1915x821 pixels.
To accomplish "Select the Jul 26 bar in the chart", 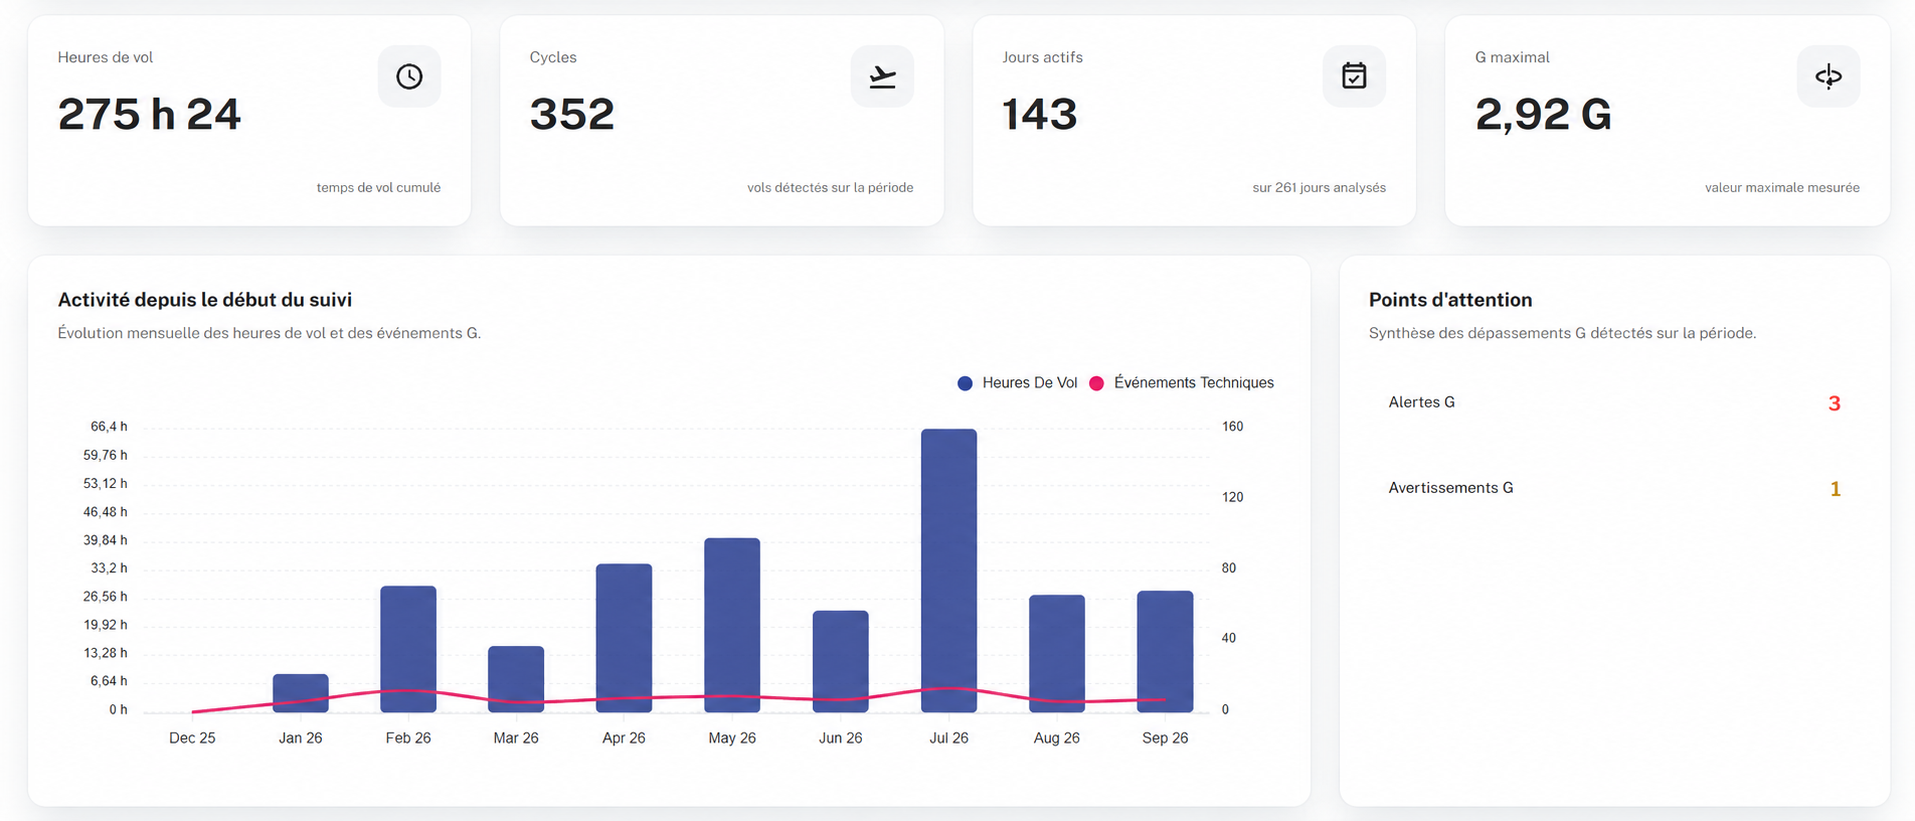I will [x=949, y=570].
